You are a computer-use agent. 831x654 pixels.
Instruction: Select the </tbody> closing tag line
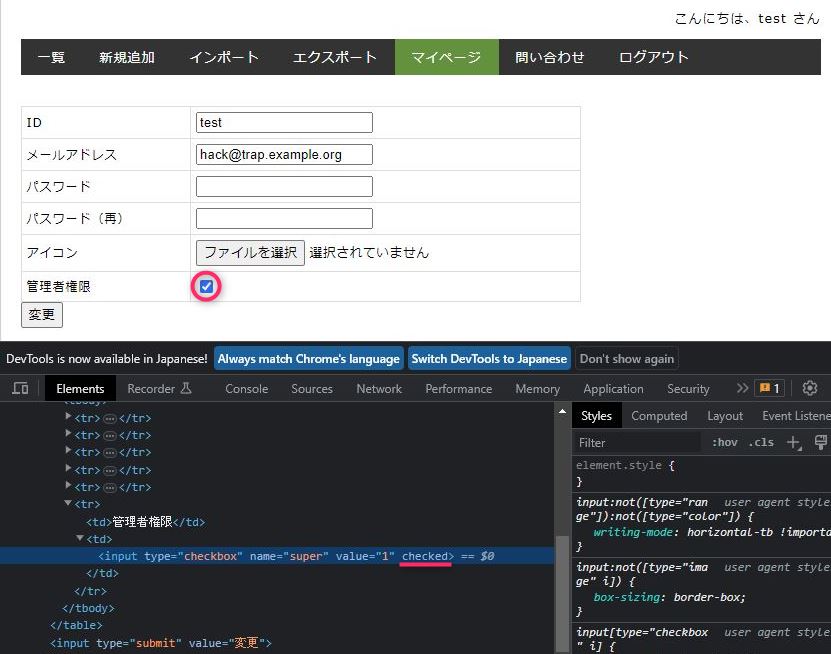point(88,608)
